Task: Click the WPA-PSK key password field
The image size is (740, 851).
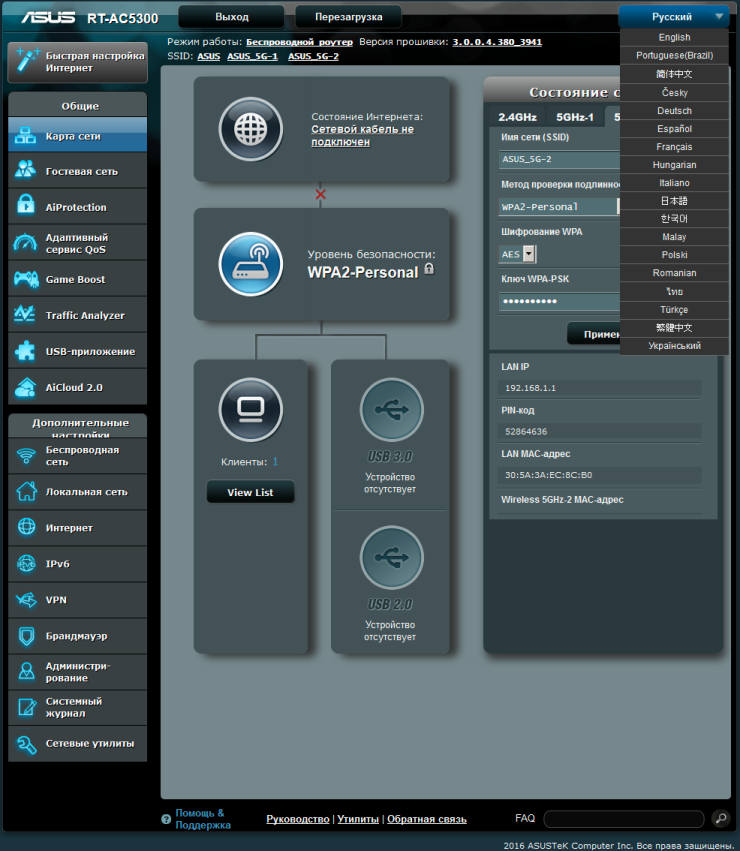Action: (x=559, y=301)
